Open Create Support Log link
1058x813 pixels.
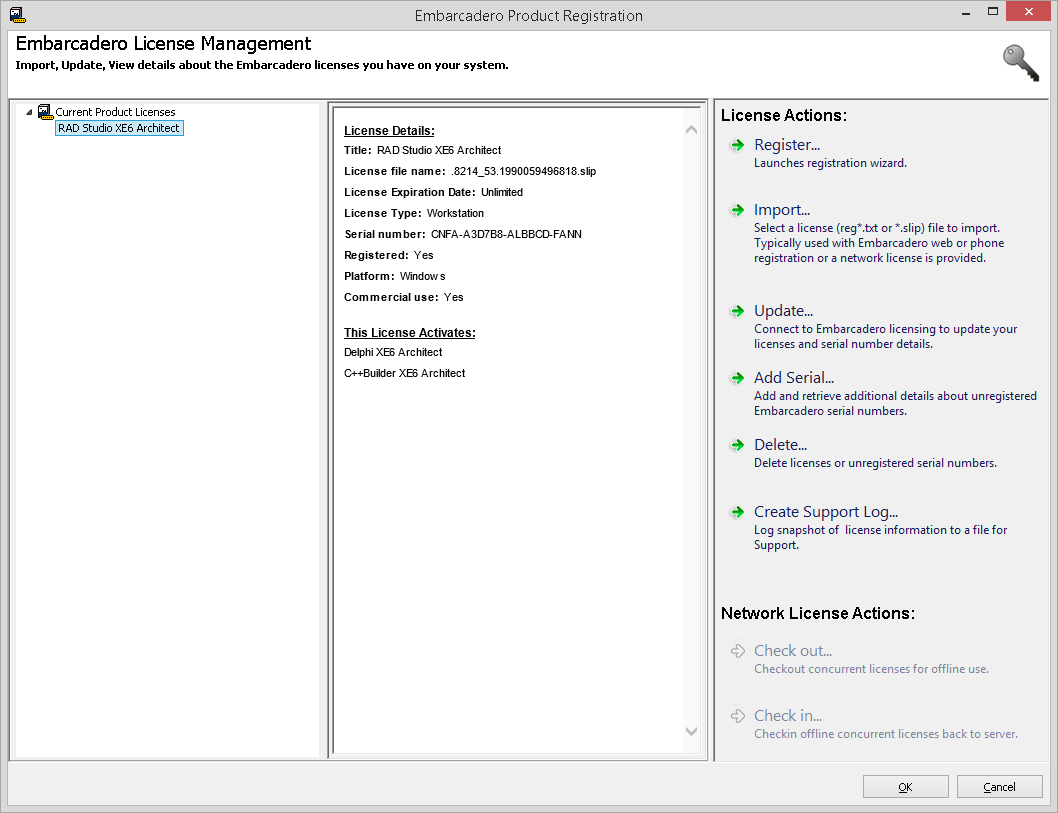point(826,512)
